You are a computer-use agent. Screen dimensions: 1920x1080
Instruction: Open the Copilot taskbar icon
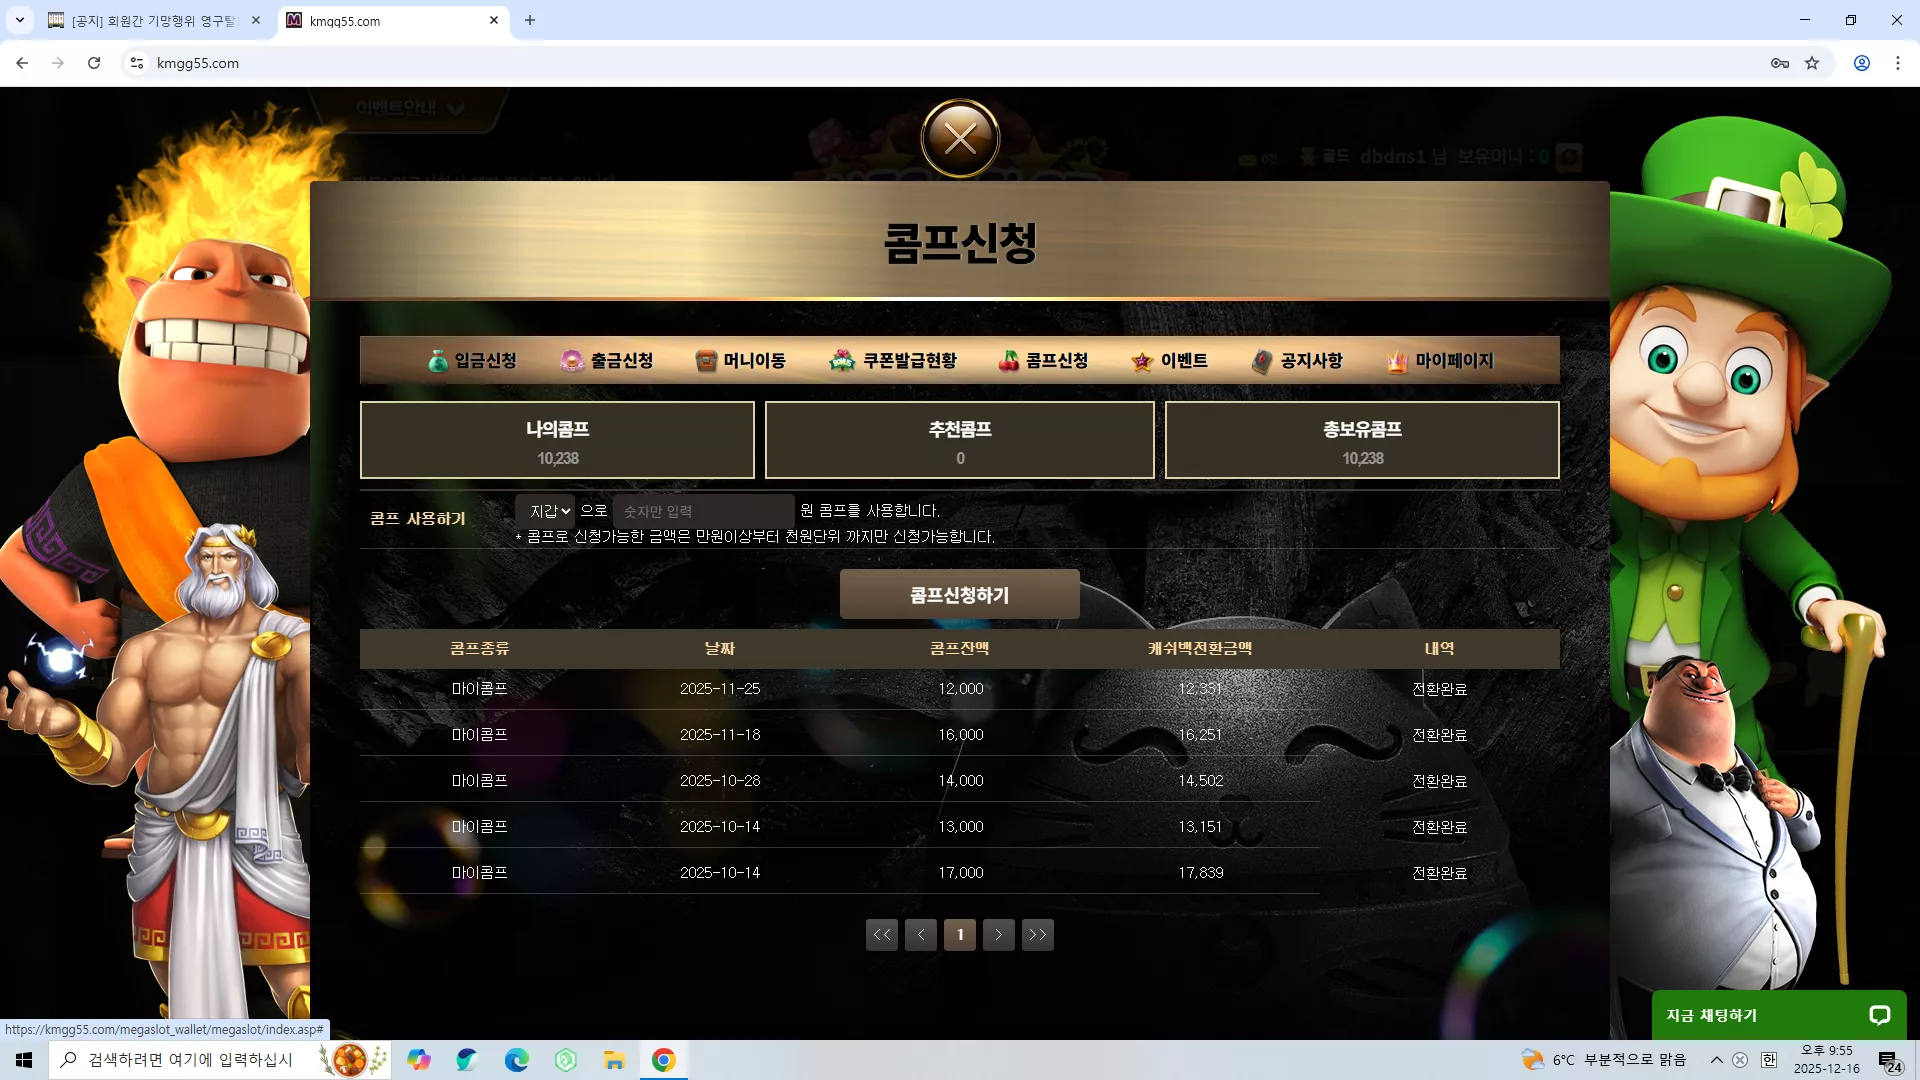[x=419, y=1060]
